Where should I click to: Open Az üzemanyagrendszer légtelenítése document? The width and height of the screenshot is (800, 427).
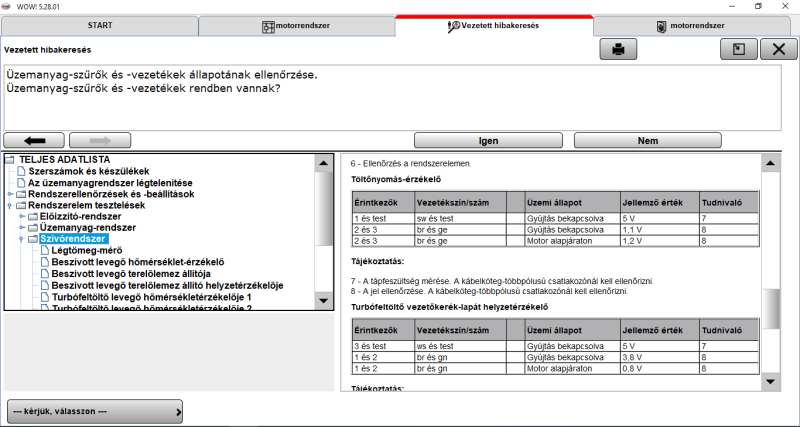[110, 183]
